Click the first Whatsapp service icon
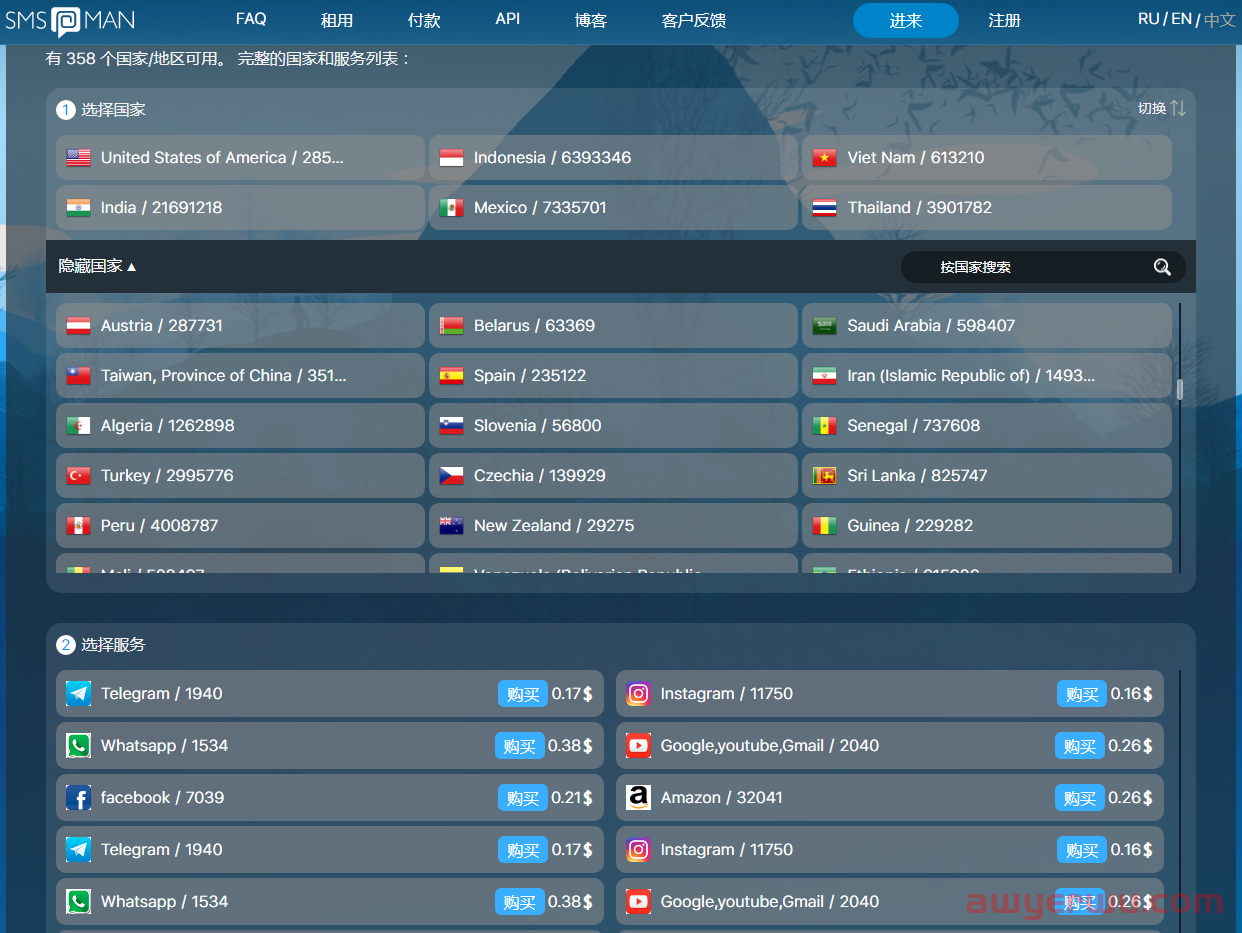The image size is (1242, 933). pos(78,746)
